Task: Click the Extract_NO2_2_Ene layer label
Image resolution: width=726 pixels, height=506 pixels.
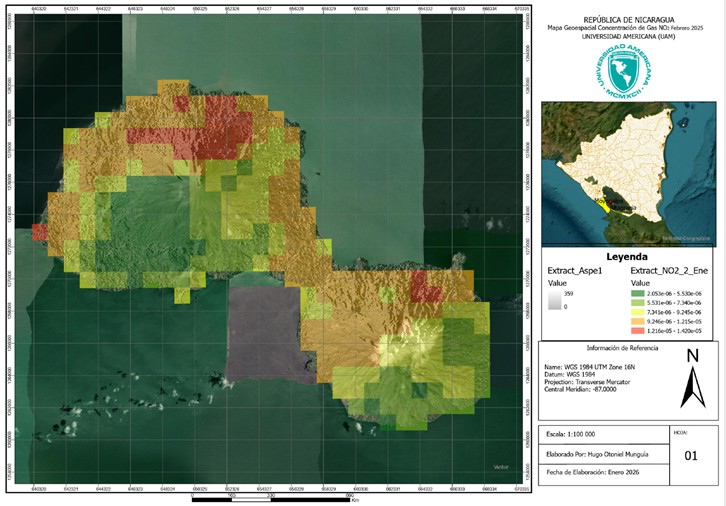Action: pos(669,271)
